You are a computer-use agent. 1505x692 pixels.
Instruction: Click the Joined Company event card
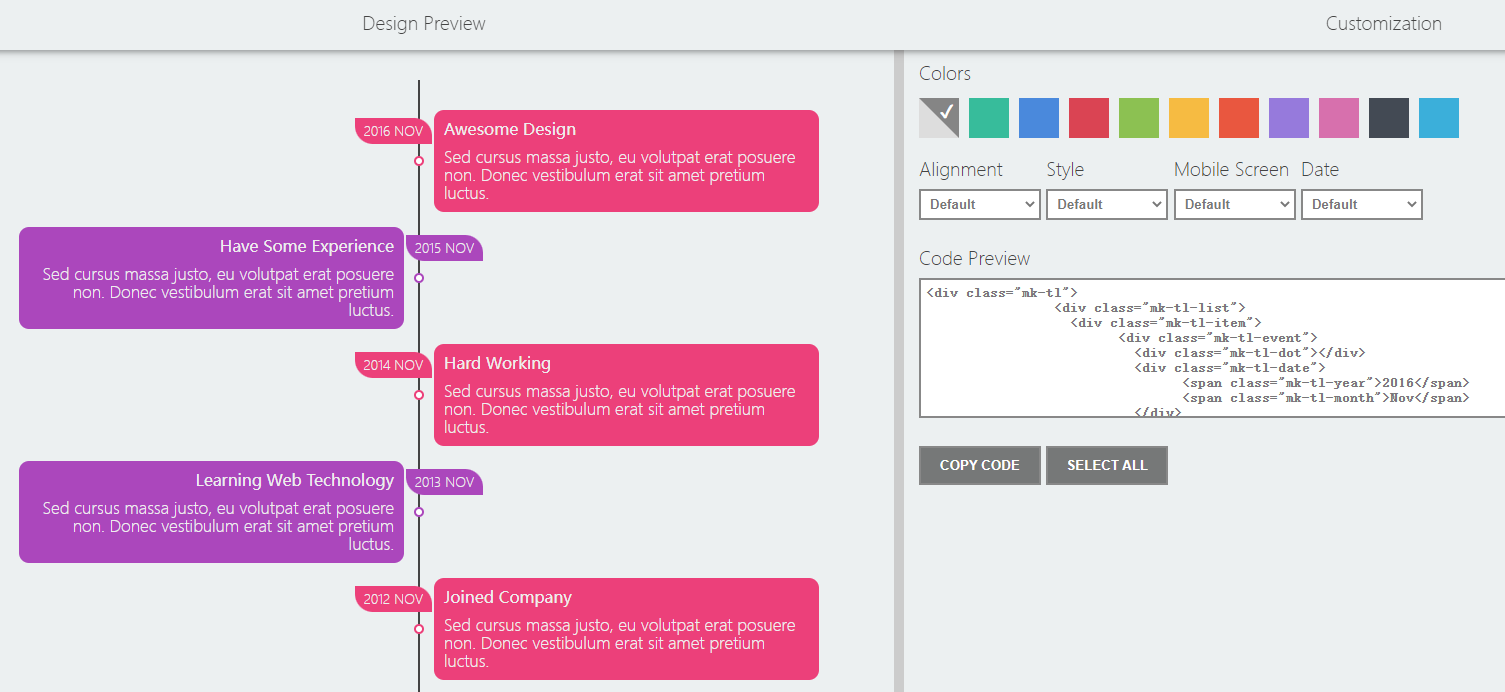click(626, 629)
